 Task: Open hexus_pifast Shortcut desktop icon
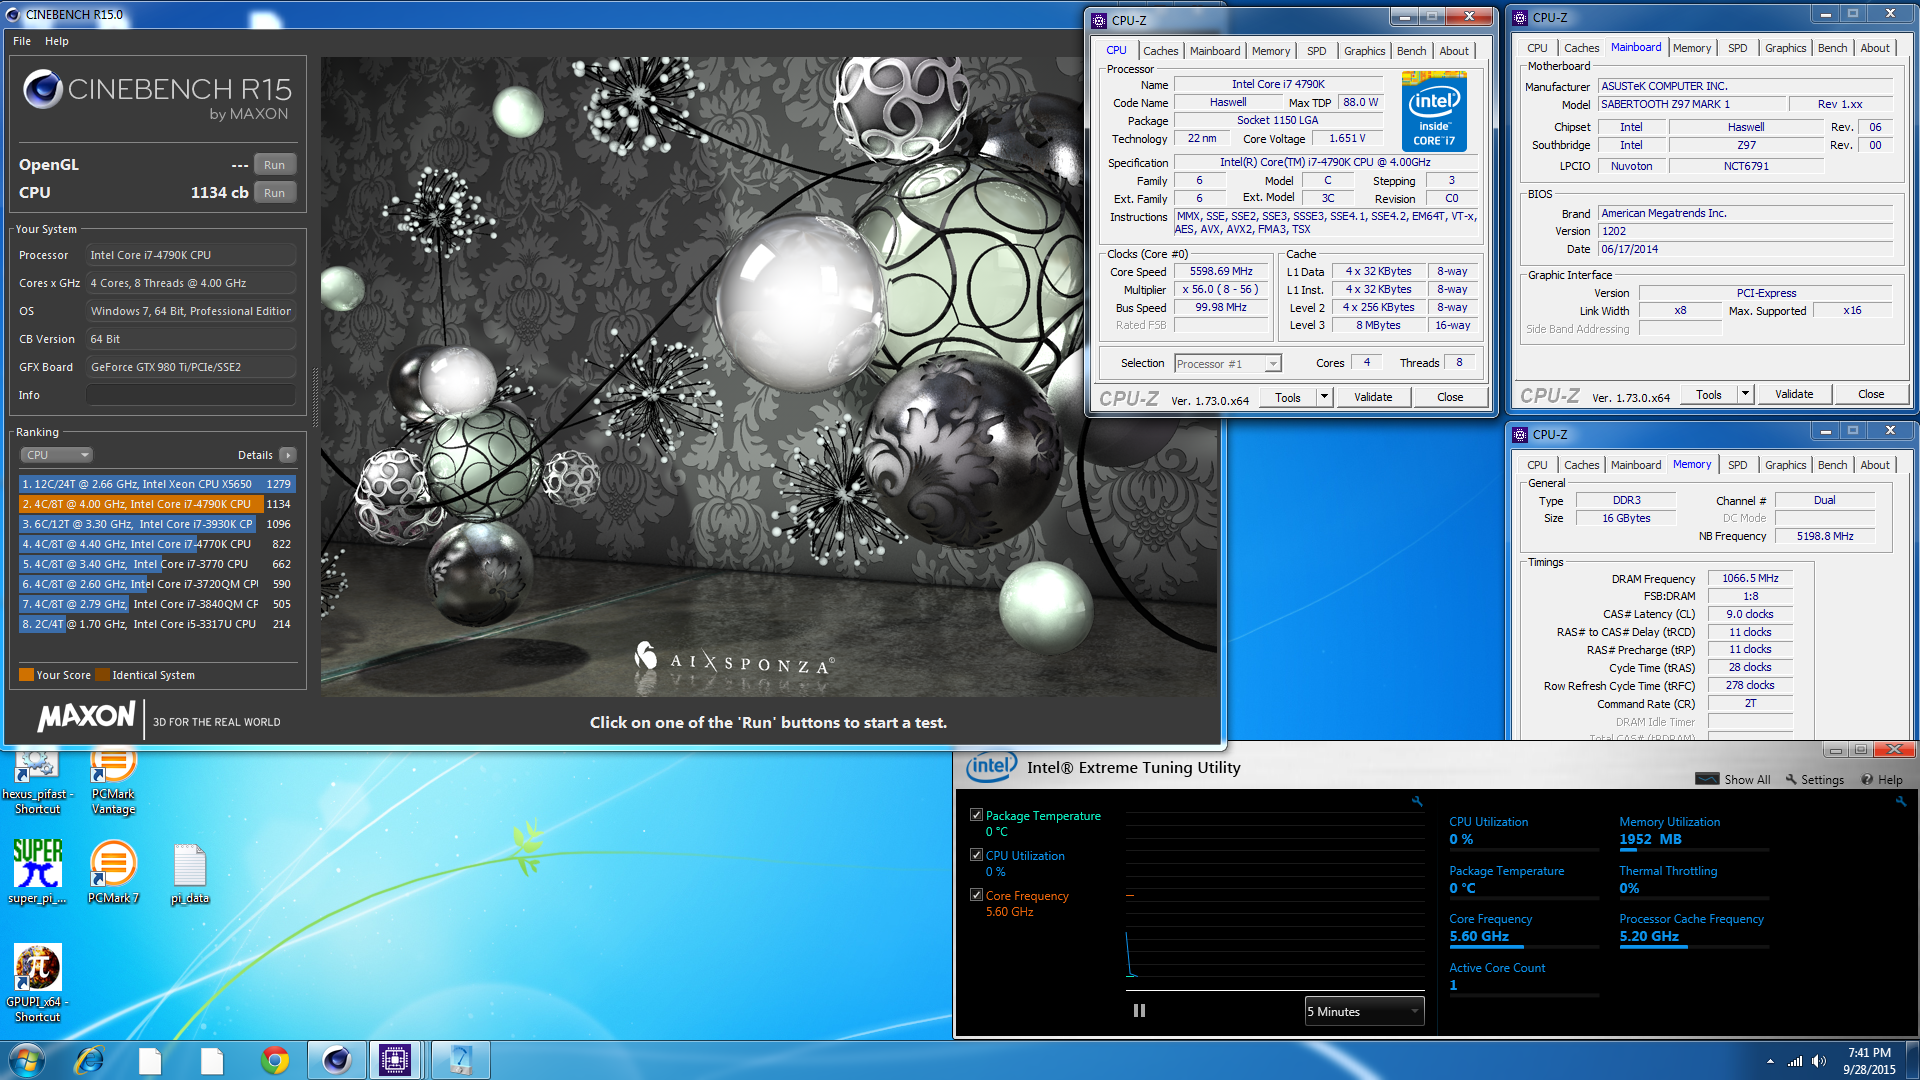(x=37, y=781)
